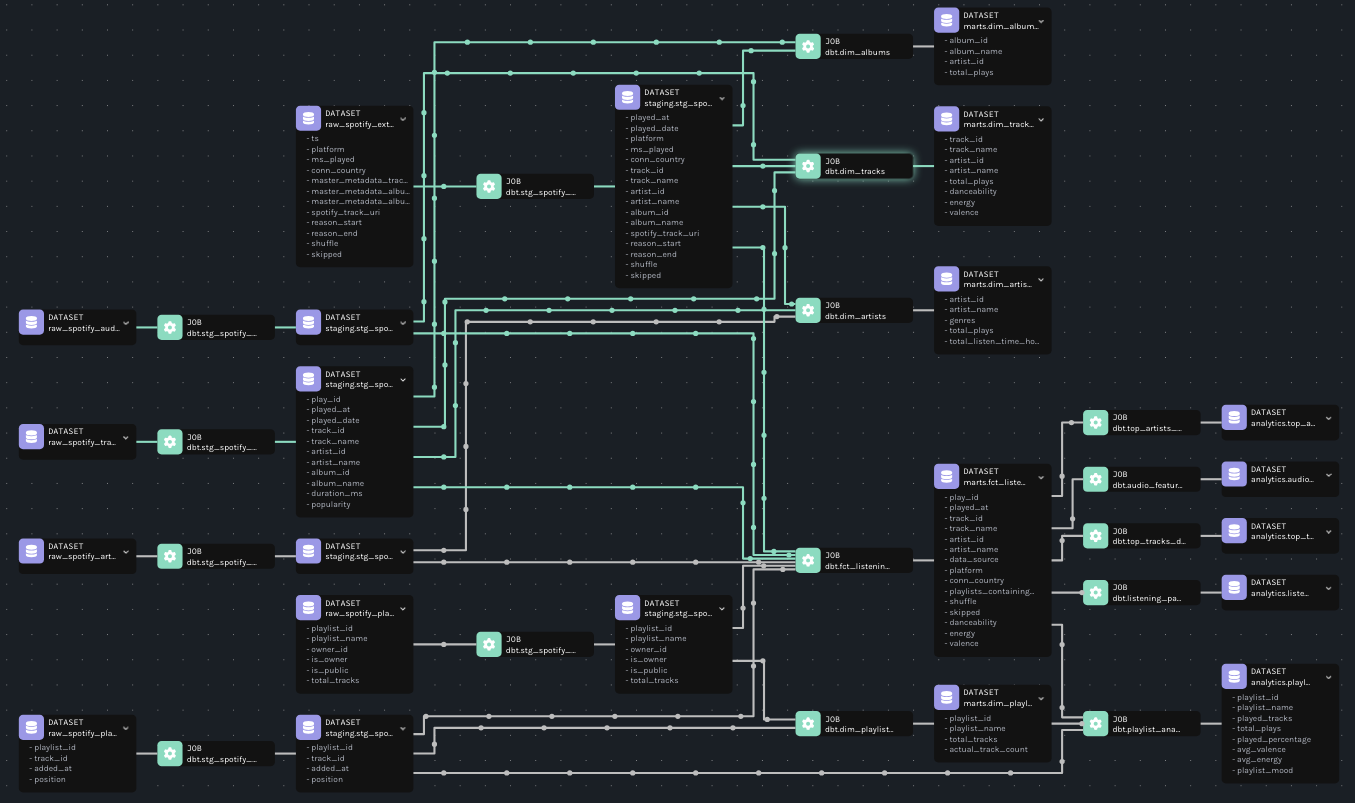Select the gear icon of highlighted dbt.dim_tracks job
This screenshot has width=1355, height=803.
click(808, 166)
